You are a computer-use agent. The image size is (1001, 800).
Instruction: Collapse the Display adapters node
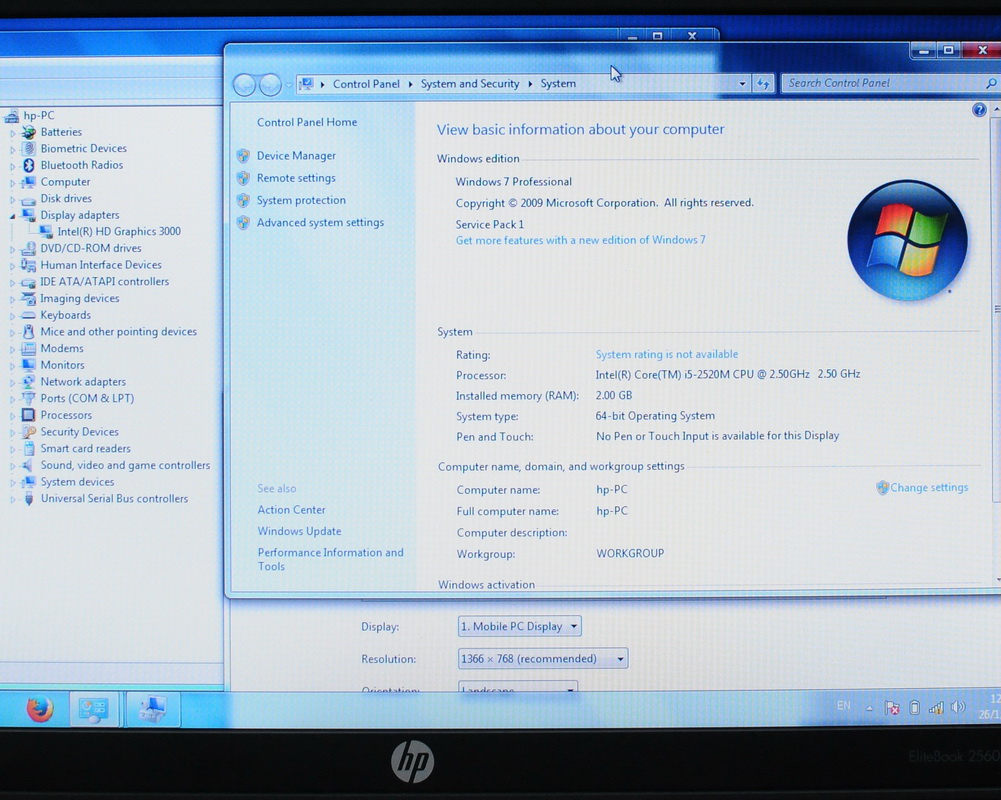pyautogui.click(x=12, y=216)
